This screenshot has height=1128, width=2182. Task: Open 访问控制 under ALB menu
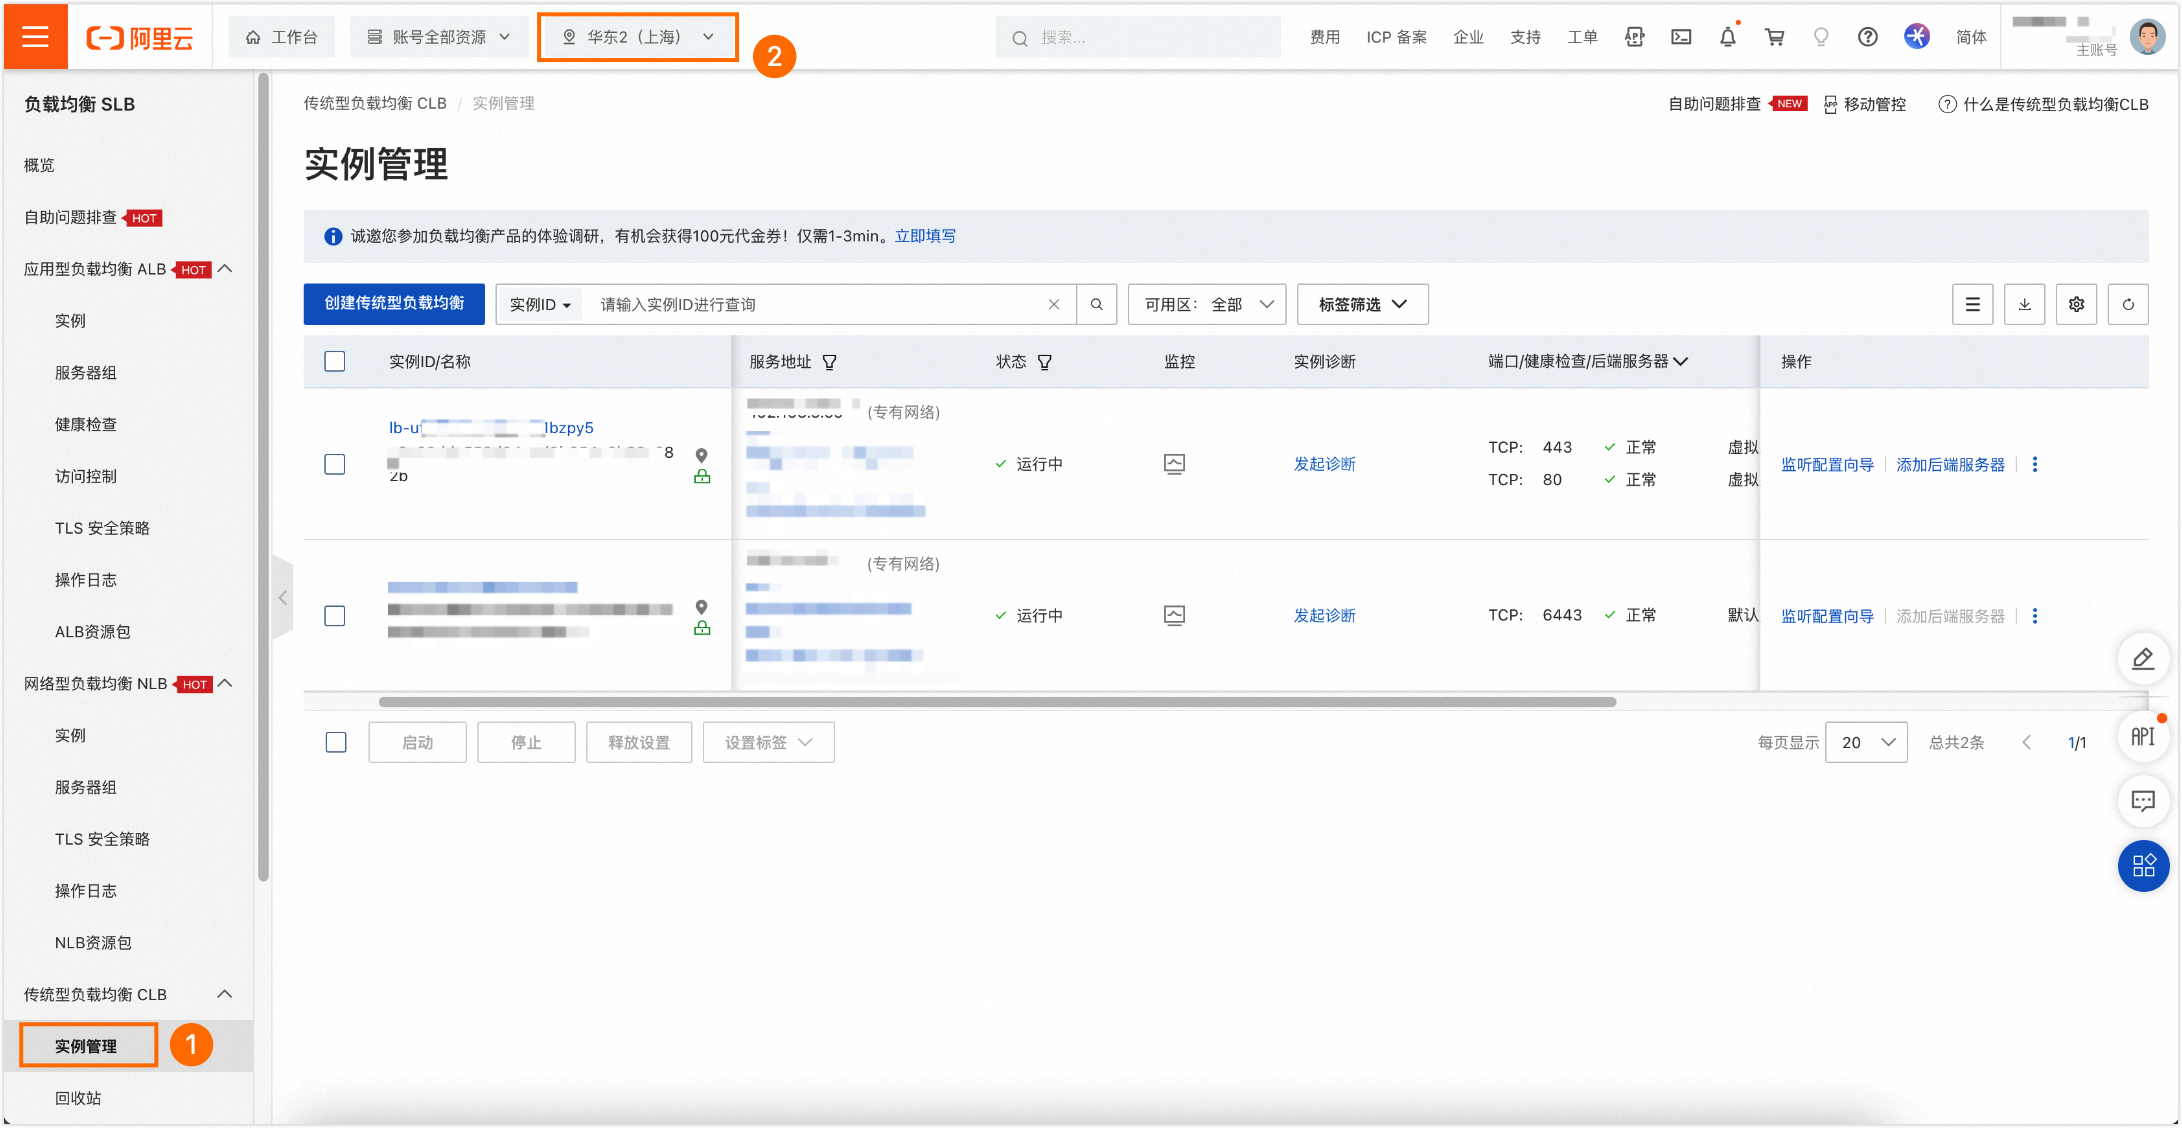coord(86,476)
